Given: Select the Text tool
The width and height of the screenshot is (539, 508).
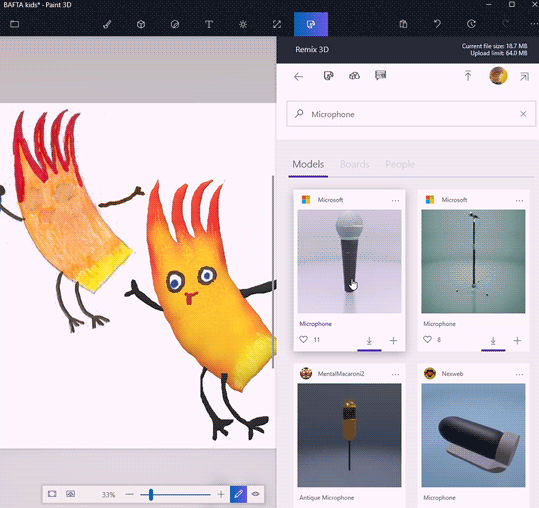Looking at the screenshot, I should [x=209, y=24].
